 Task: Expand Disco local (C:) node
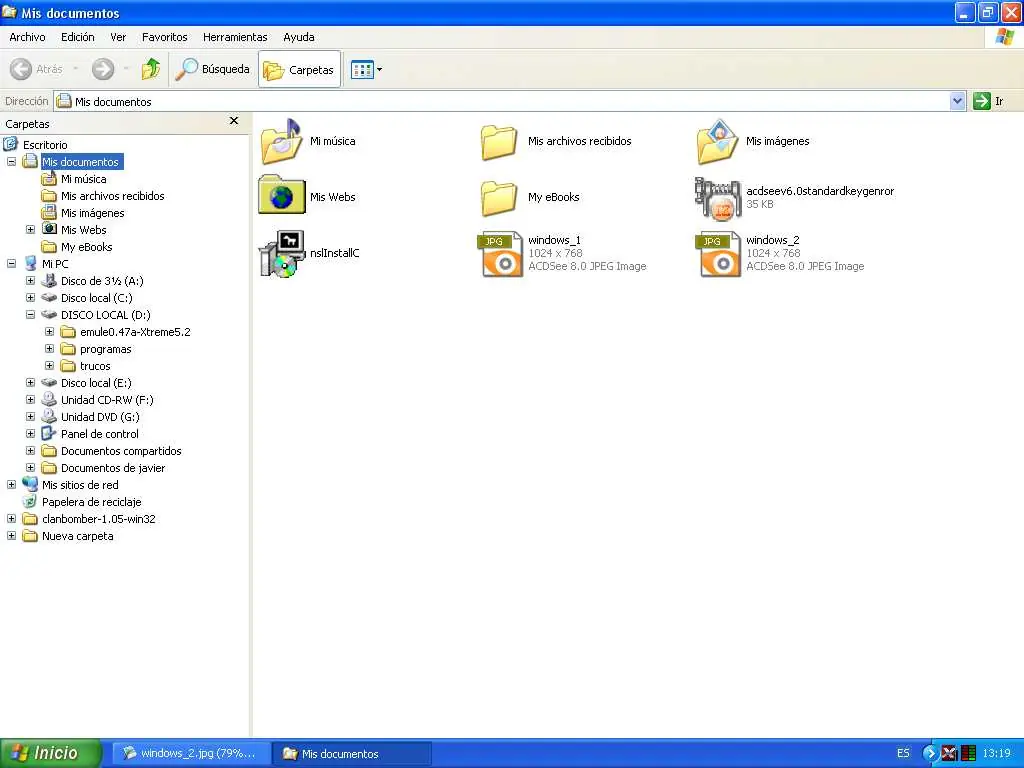pyautogui.click(x=30, y=297)
